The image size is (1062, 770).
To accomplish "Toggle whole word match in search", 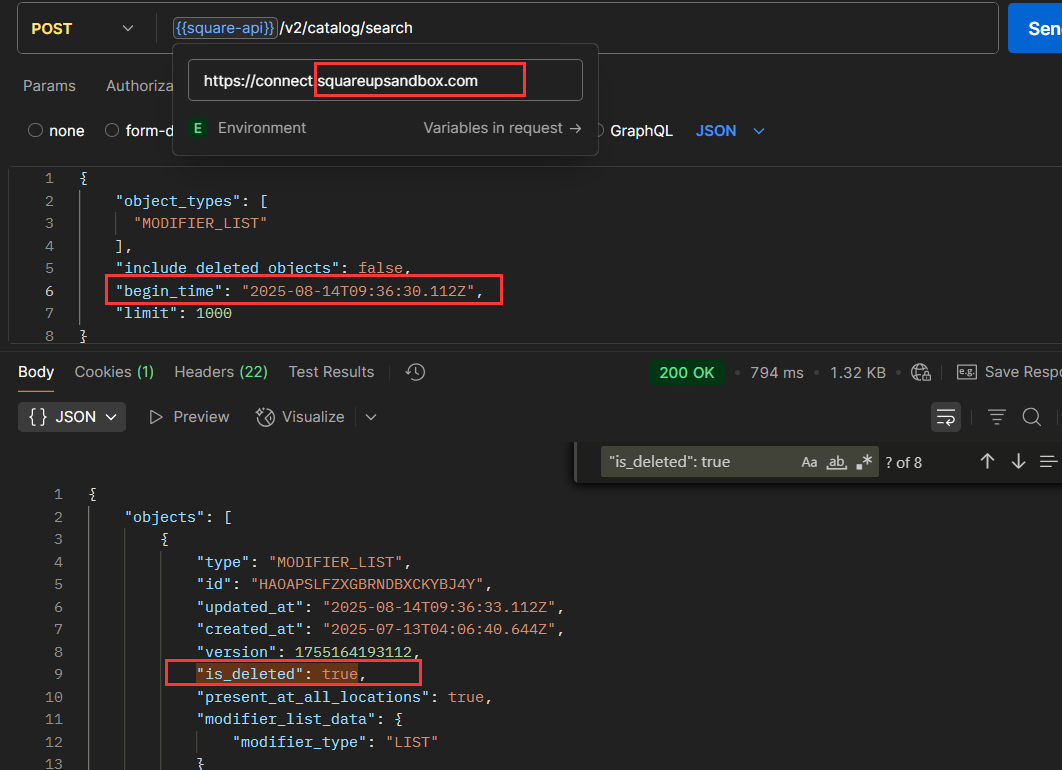I will (x=836, y=462).
